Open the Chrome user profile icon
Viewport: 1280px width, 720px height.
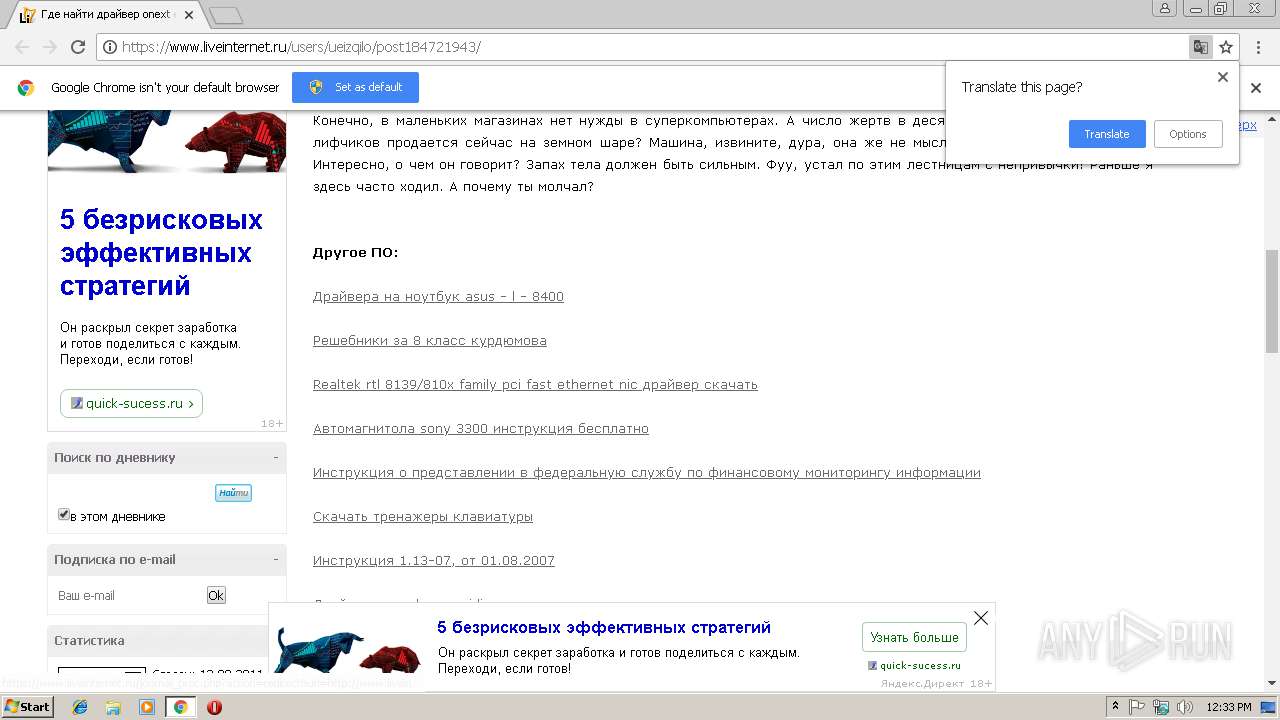(x=1165, y=8)
